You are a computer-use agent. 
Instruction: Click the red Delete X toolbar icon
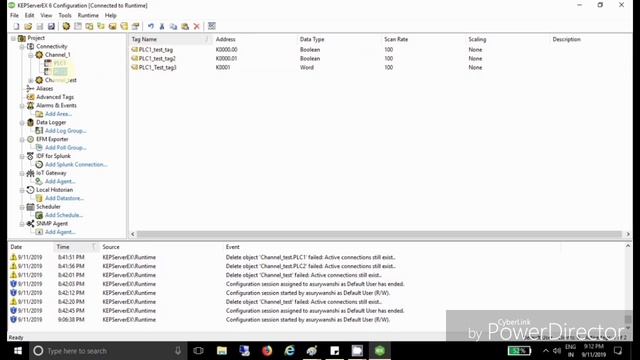(x=196, y=27)
